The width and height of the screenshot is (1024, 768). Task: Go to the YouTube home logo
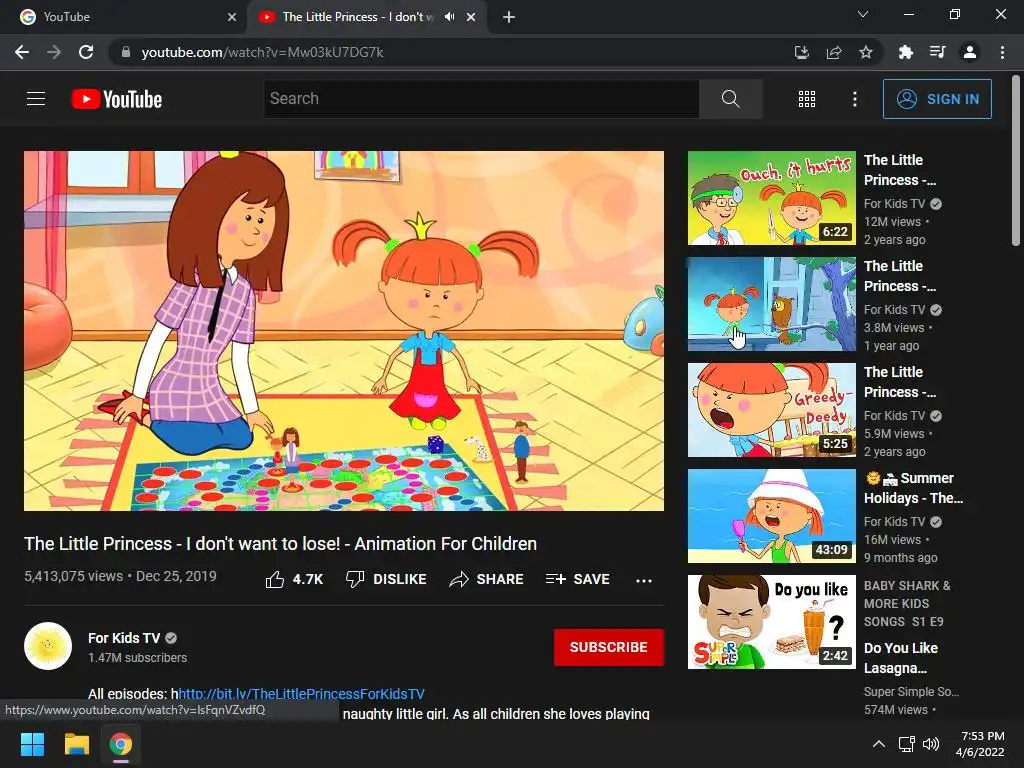(x=117, y=99)
